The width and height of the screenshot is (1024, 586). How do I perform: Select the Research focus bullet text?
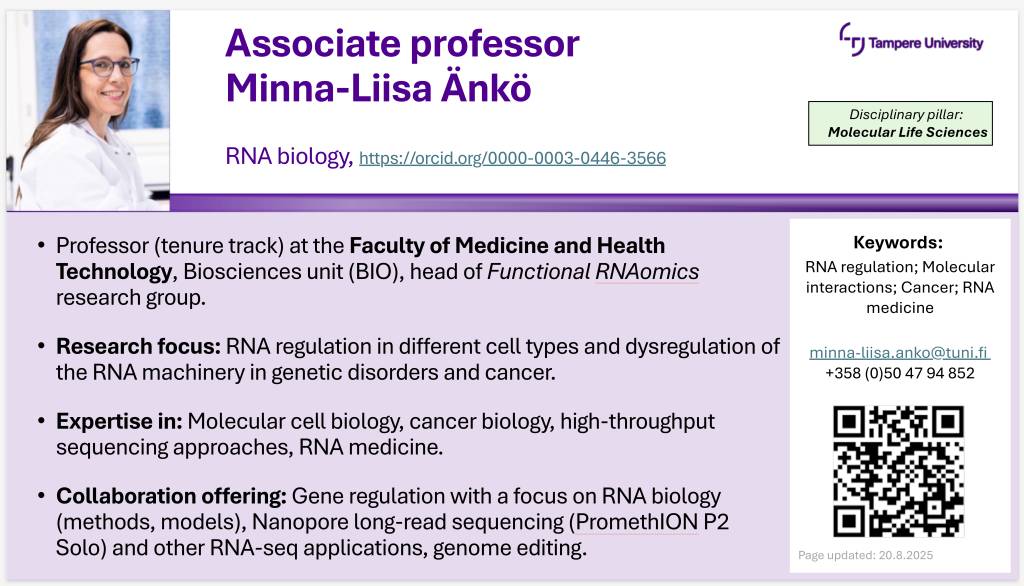[418, 359]
